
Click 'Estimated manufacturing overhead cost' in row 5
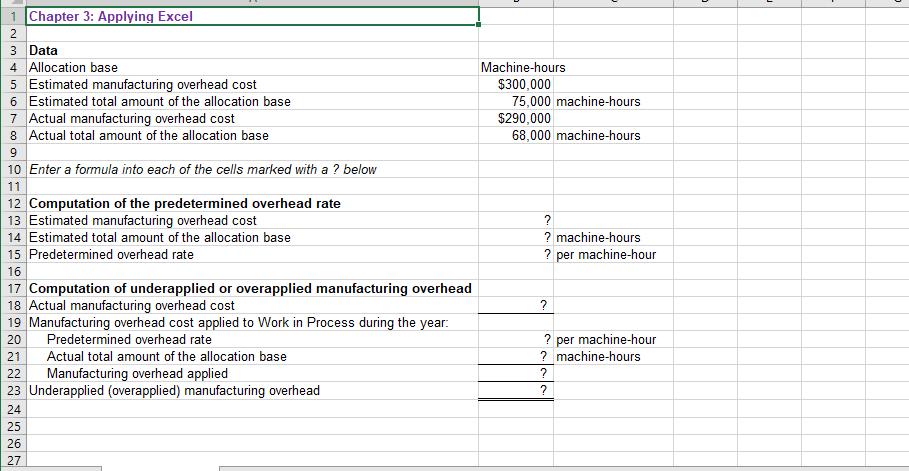click(143, 85)
